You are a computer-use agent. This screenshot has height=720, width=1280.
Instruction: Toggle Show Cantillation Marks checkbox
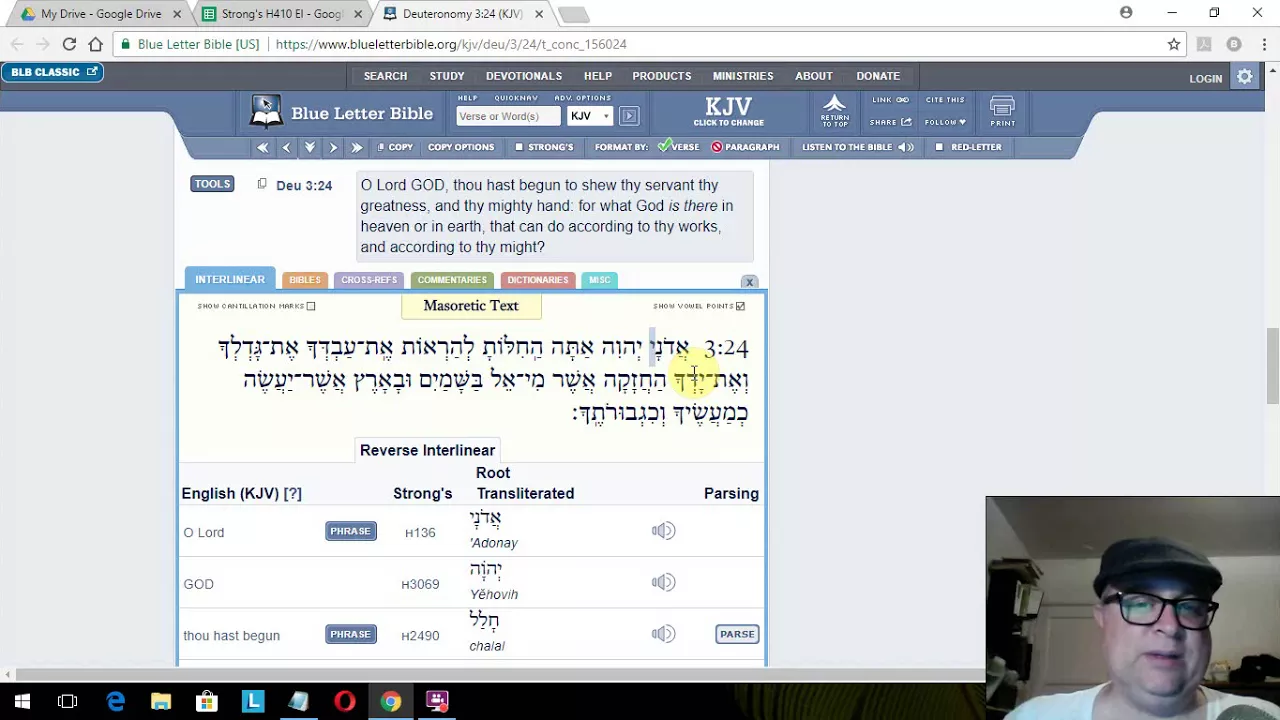tap(311, 306)
